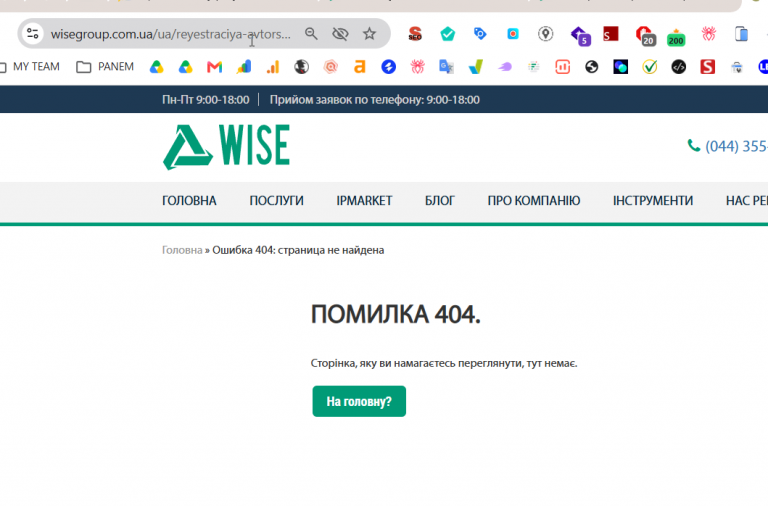Call the (044) 355 phone number
Image resolution: width=768 pixels, height=506 pixels.
point(727,146)
